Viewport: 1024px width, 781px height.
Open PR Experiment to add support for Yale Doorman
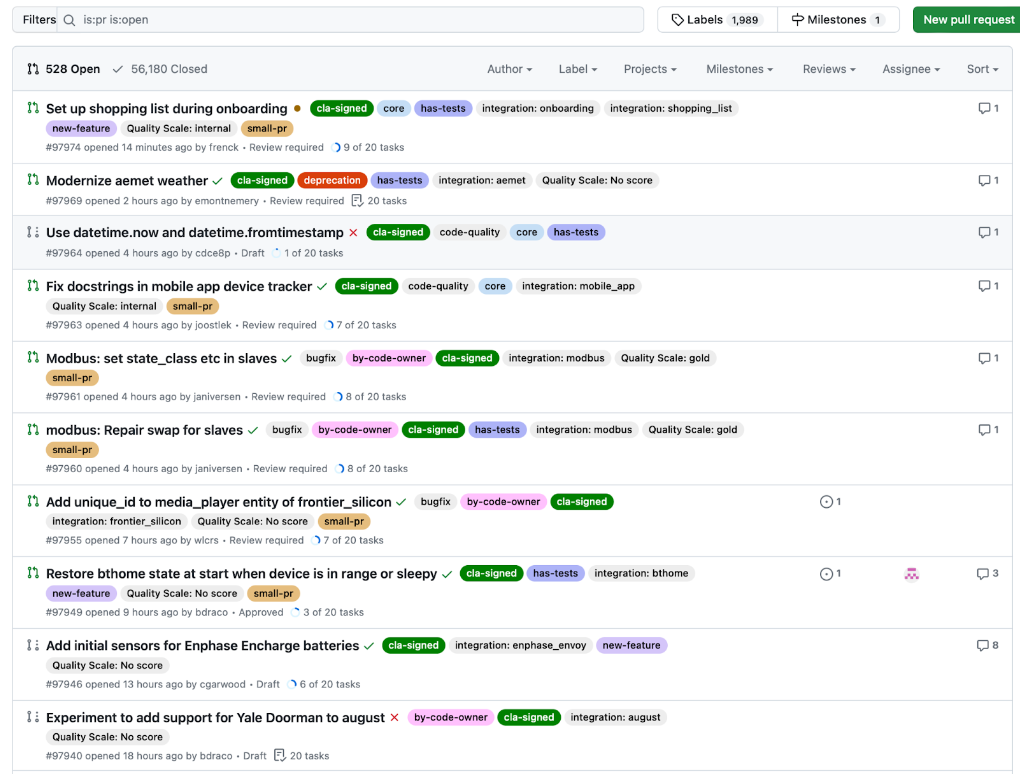click(215, 717)
